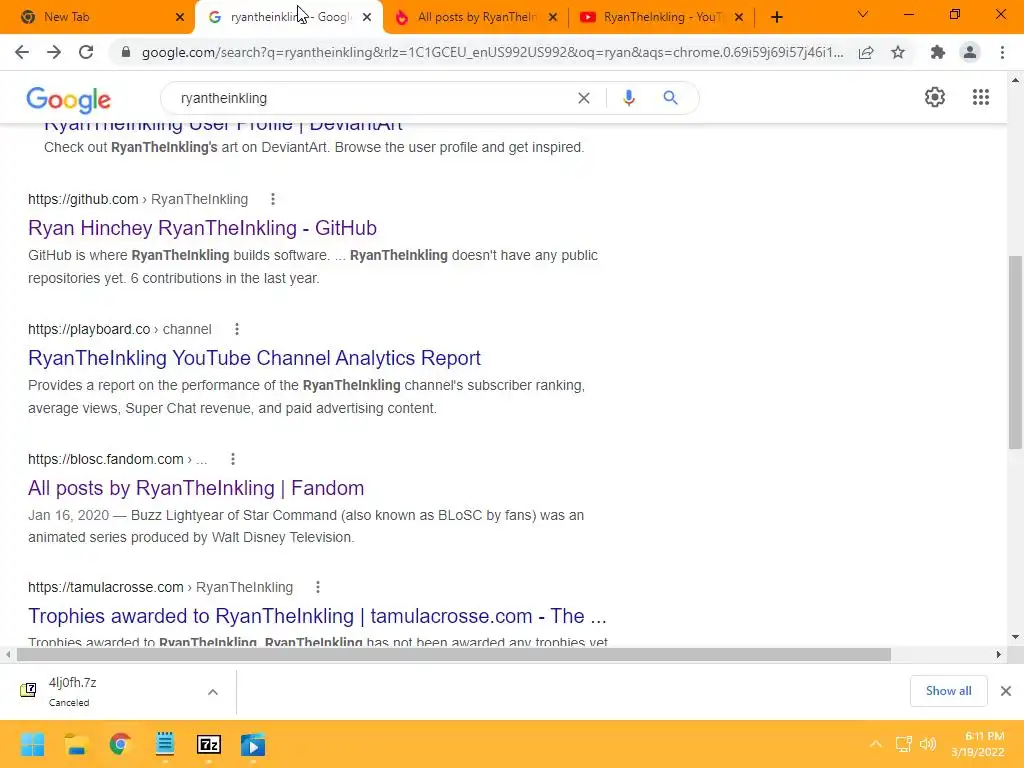The width and height of the screenshot is (1024, 768).
Task: Open File Explorer from taskbar
Action: click(76, 744)
